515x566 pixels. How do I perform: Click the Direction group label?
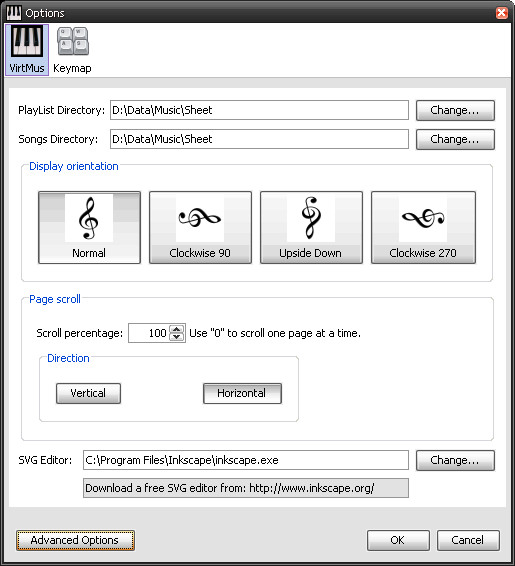(68, 358)
